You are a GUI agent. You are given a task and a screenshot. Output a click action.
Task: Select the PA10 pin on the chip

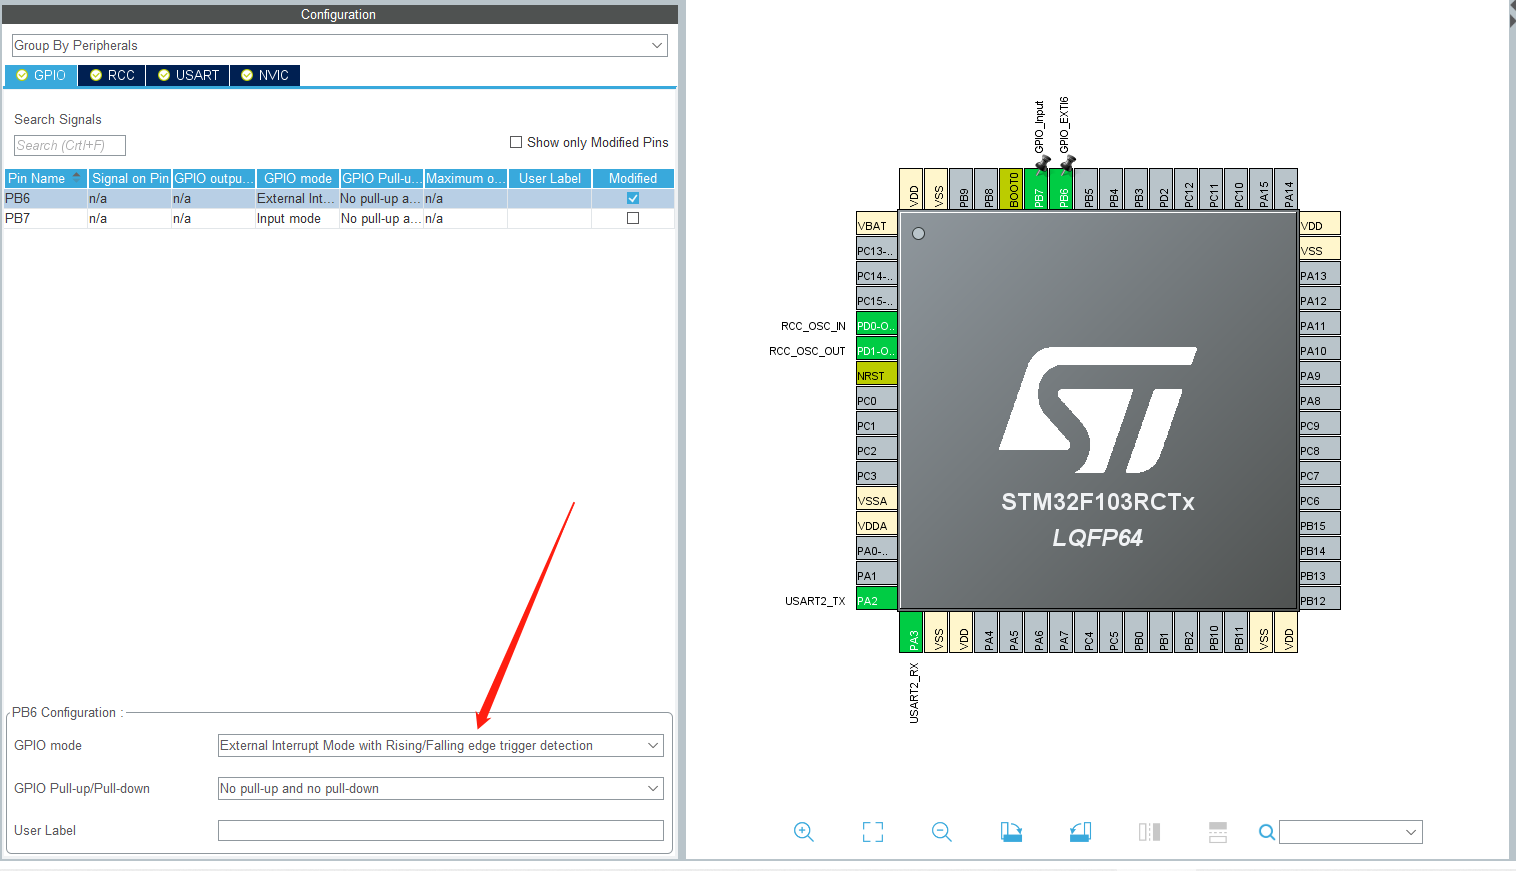point(1319,350)
